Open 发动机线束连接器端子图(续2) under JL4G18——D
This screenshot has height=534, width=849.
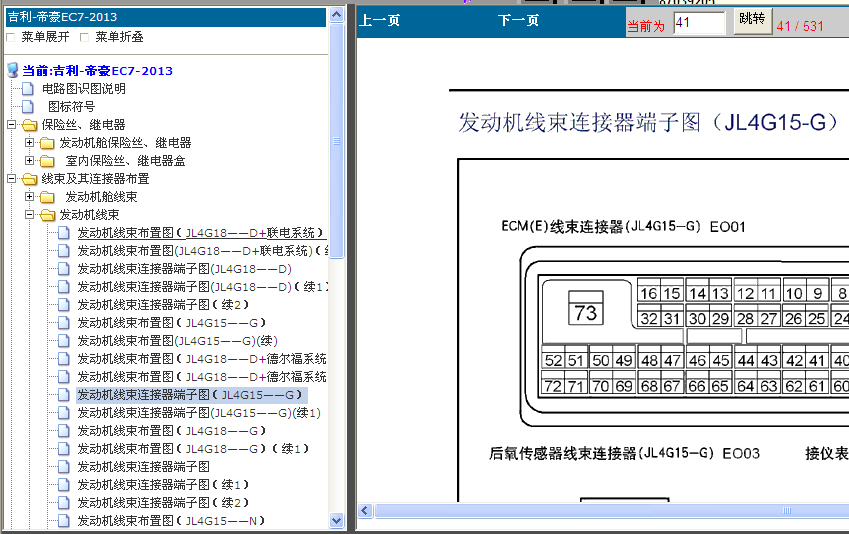[163, 304]
